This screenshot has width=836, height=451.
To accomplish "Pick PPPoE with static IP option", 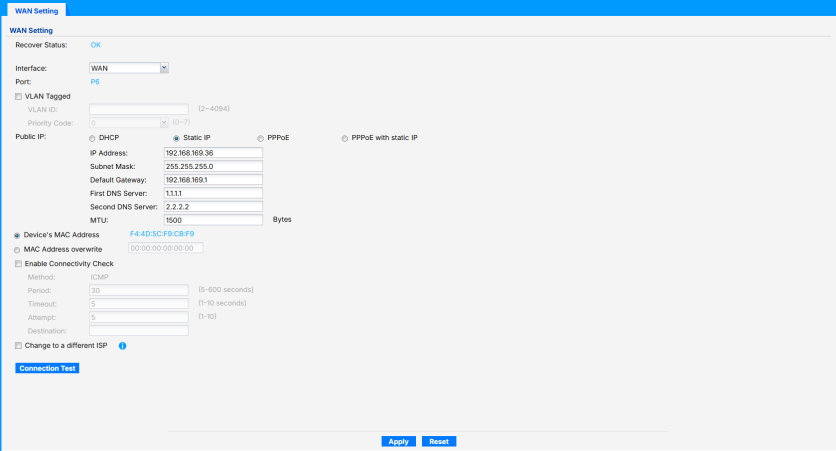I will click(345, 138).
